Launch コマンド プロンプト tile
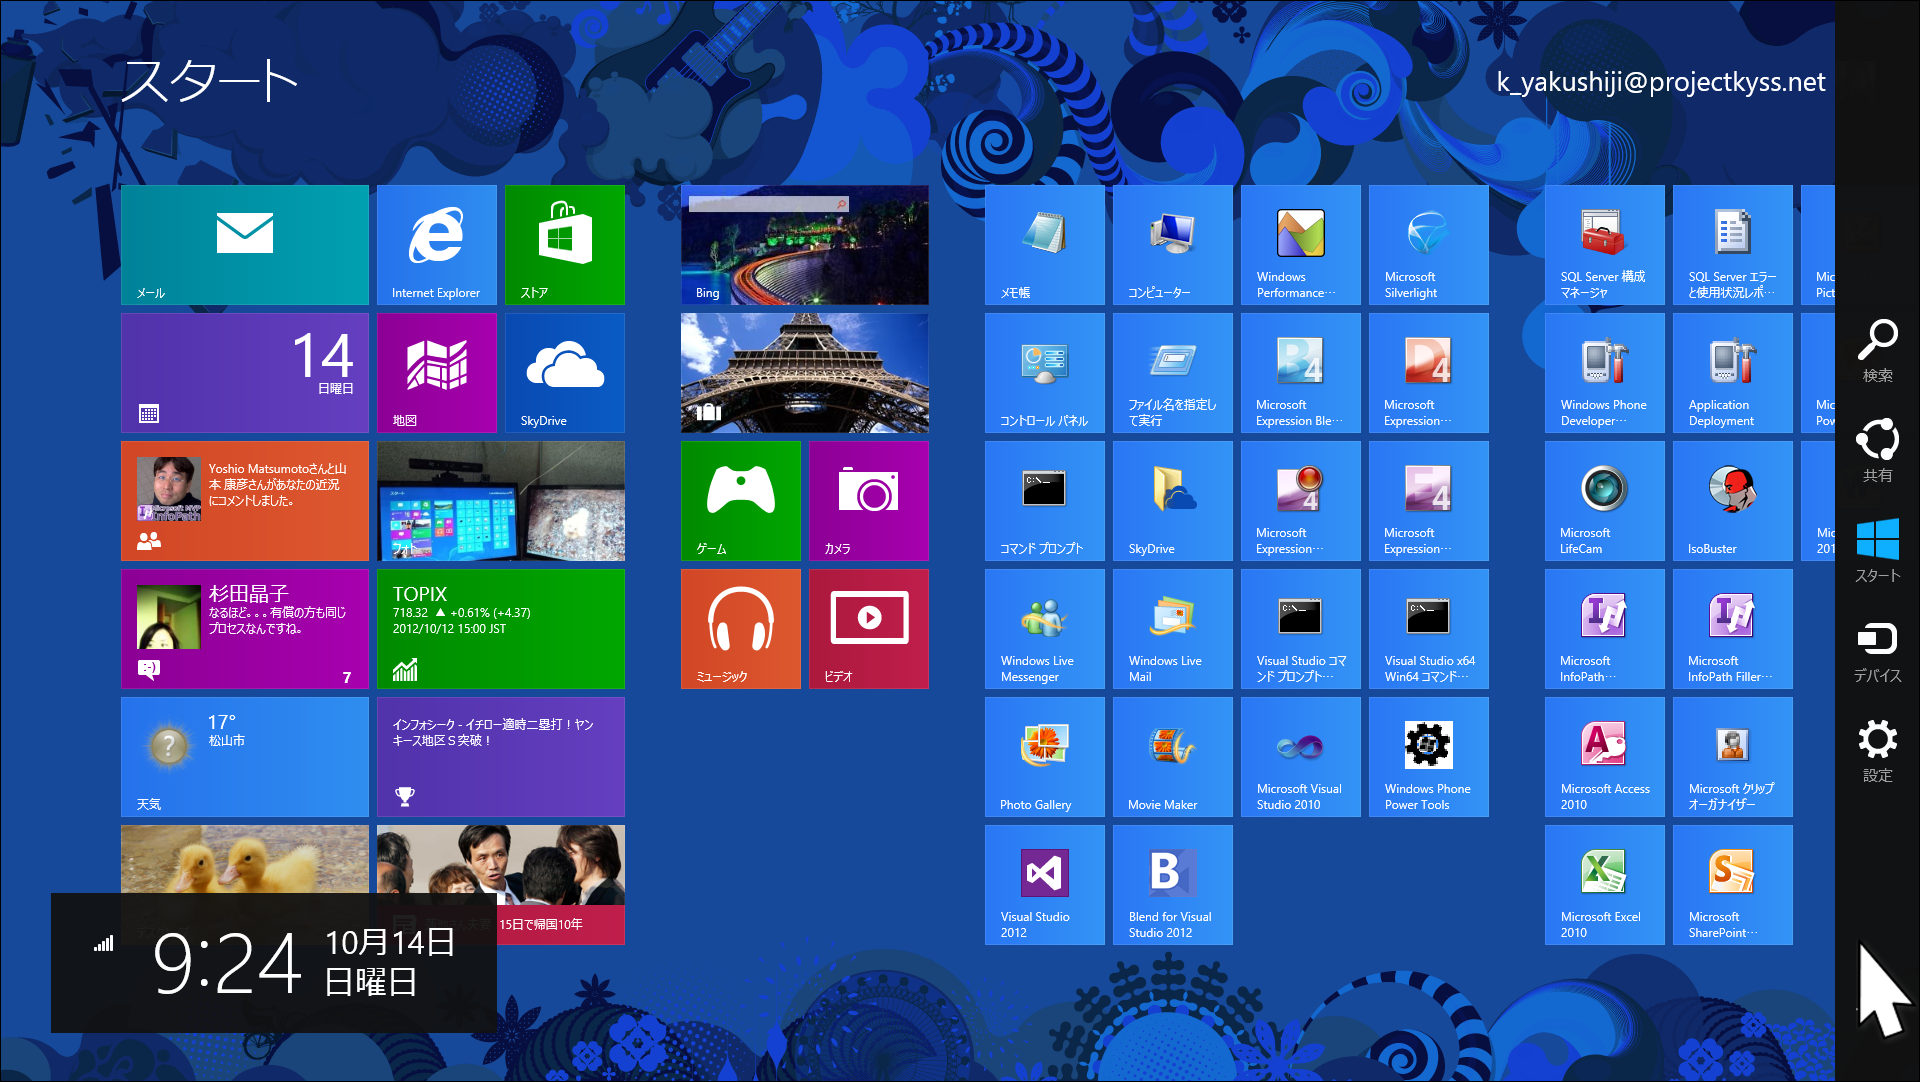The image size is (1920, 1082). [x=1045, y=501]
